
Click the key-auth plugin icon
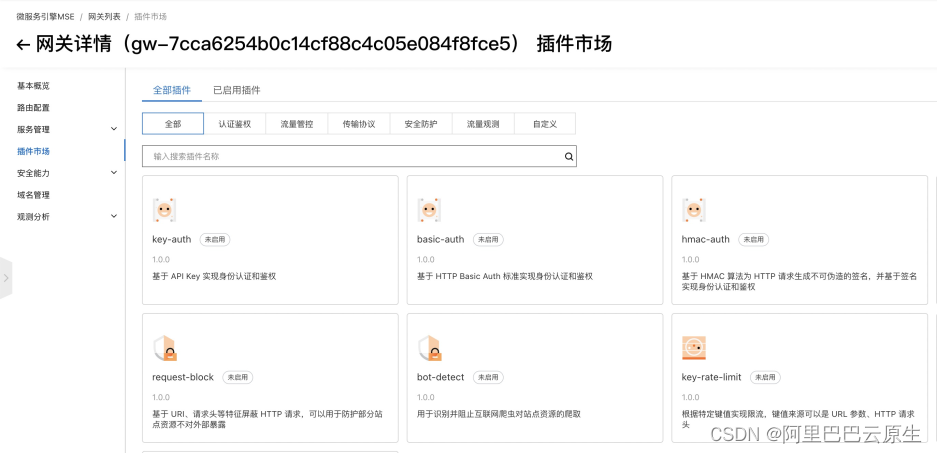pos(164,210)
